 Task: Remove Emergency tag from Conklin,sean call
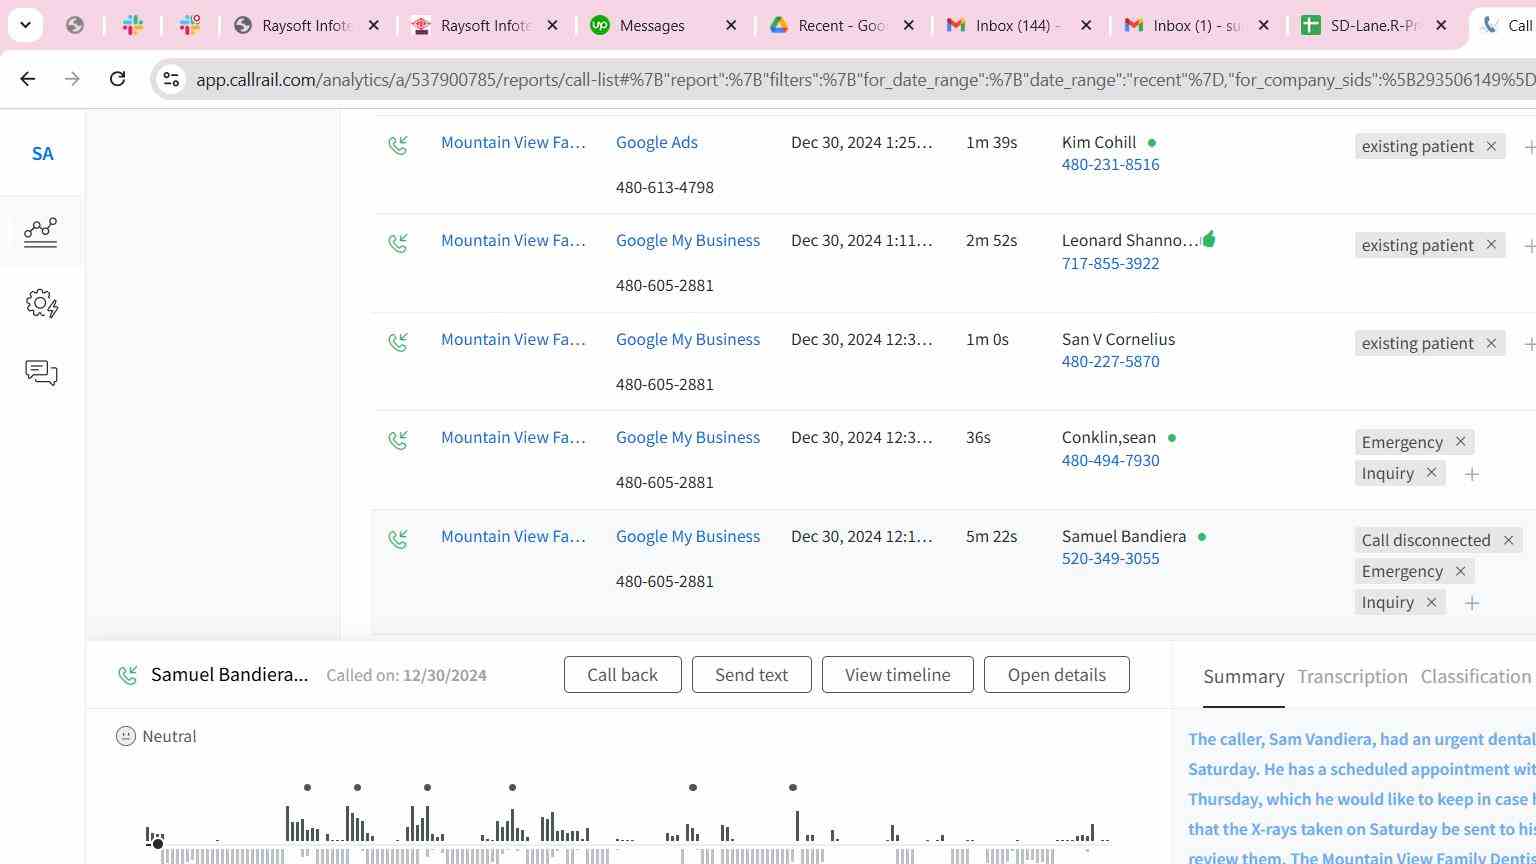tap(1460, 442)
